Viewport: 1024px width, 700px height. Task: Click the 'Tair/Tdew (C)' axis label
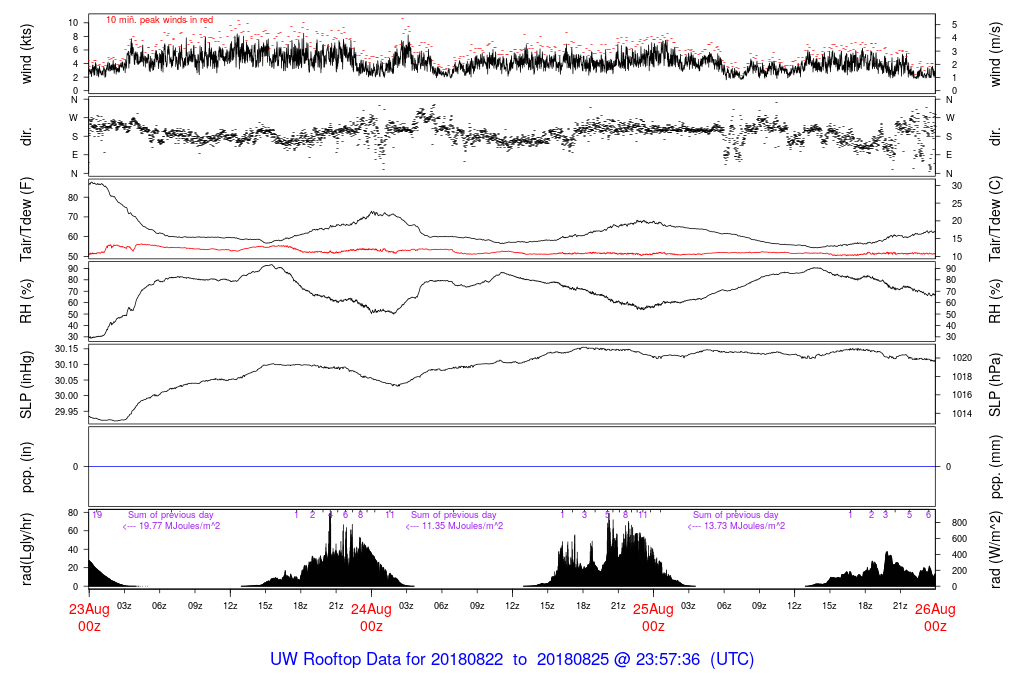tap(995, 219)
